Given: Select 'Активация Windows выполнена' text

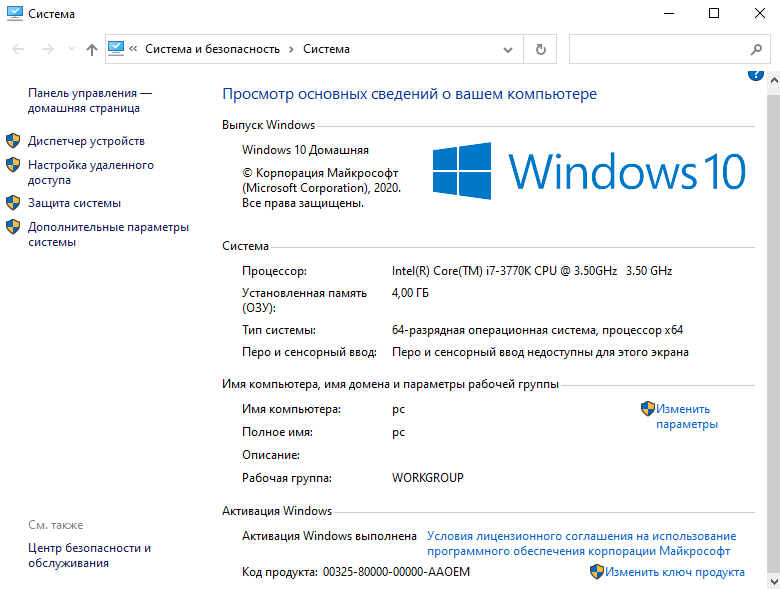Looking at the screenshot, I should click(329, 536).
